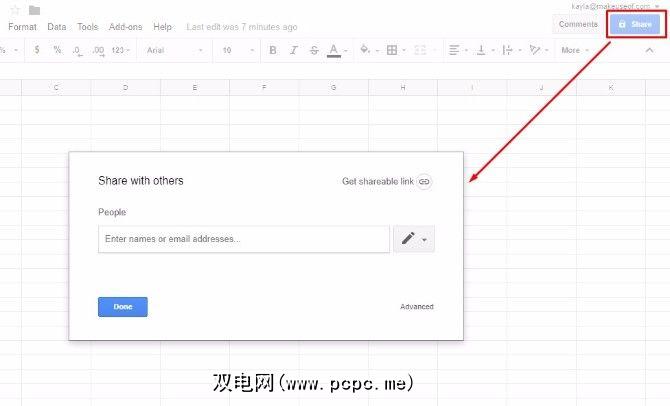Open the Add-ons menu
The height and width of the screenshot is (406, 670).
125,27
